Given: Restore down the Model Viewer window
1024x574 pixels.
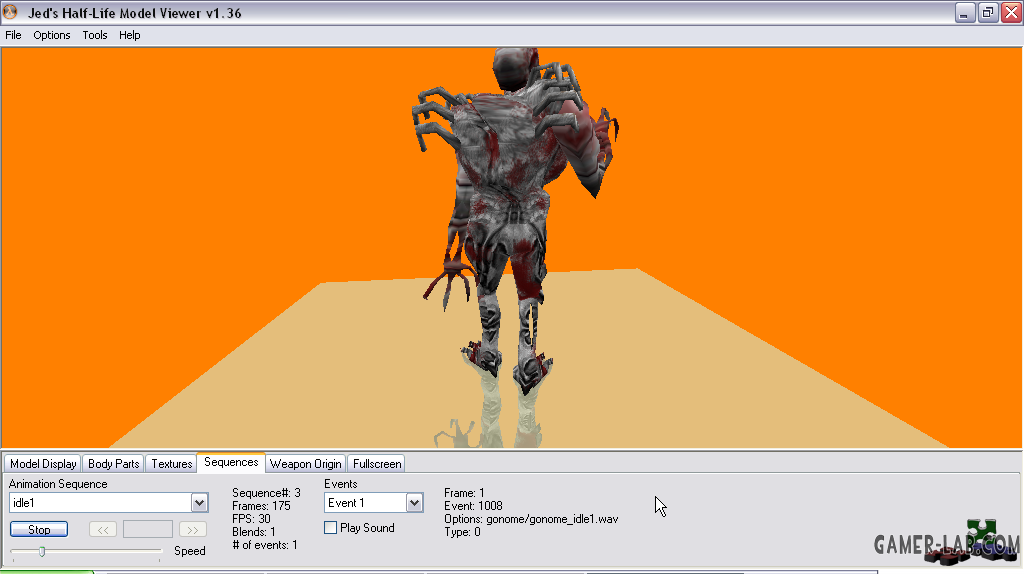Looking at the screenshot, I should coord(987,12).
